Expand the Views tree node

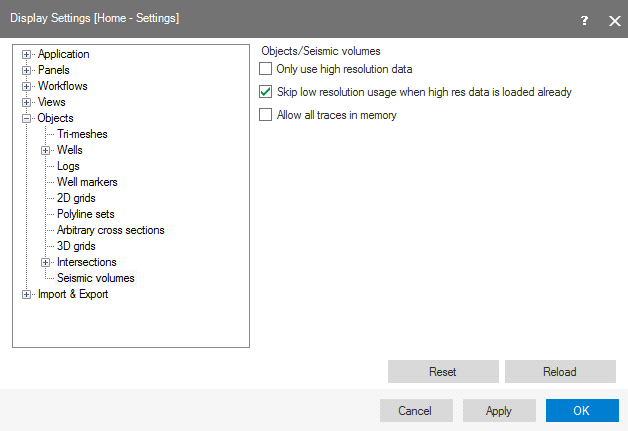(27, 102)
